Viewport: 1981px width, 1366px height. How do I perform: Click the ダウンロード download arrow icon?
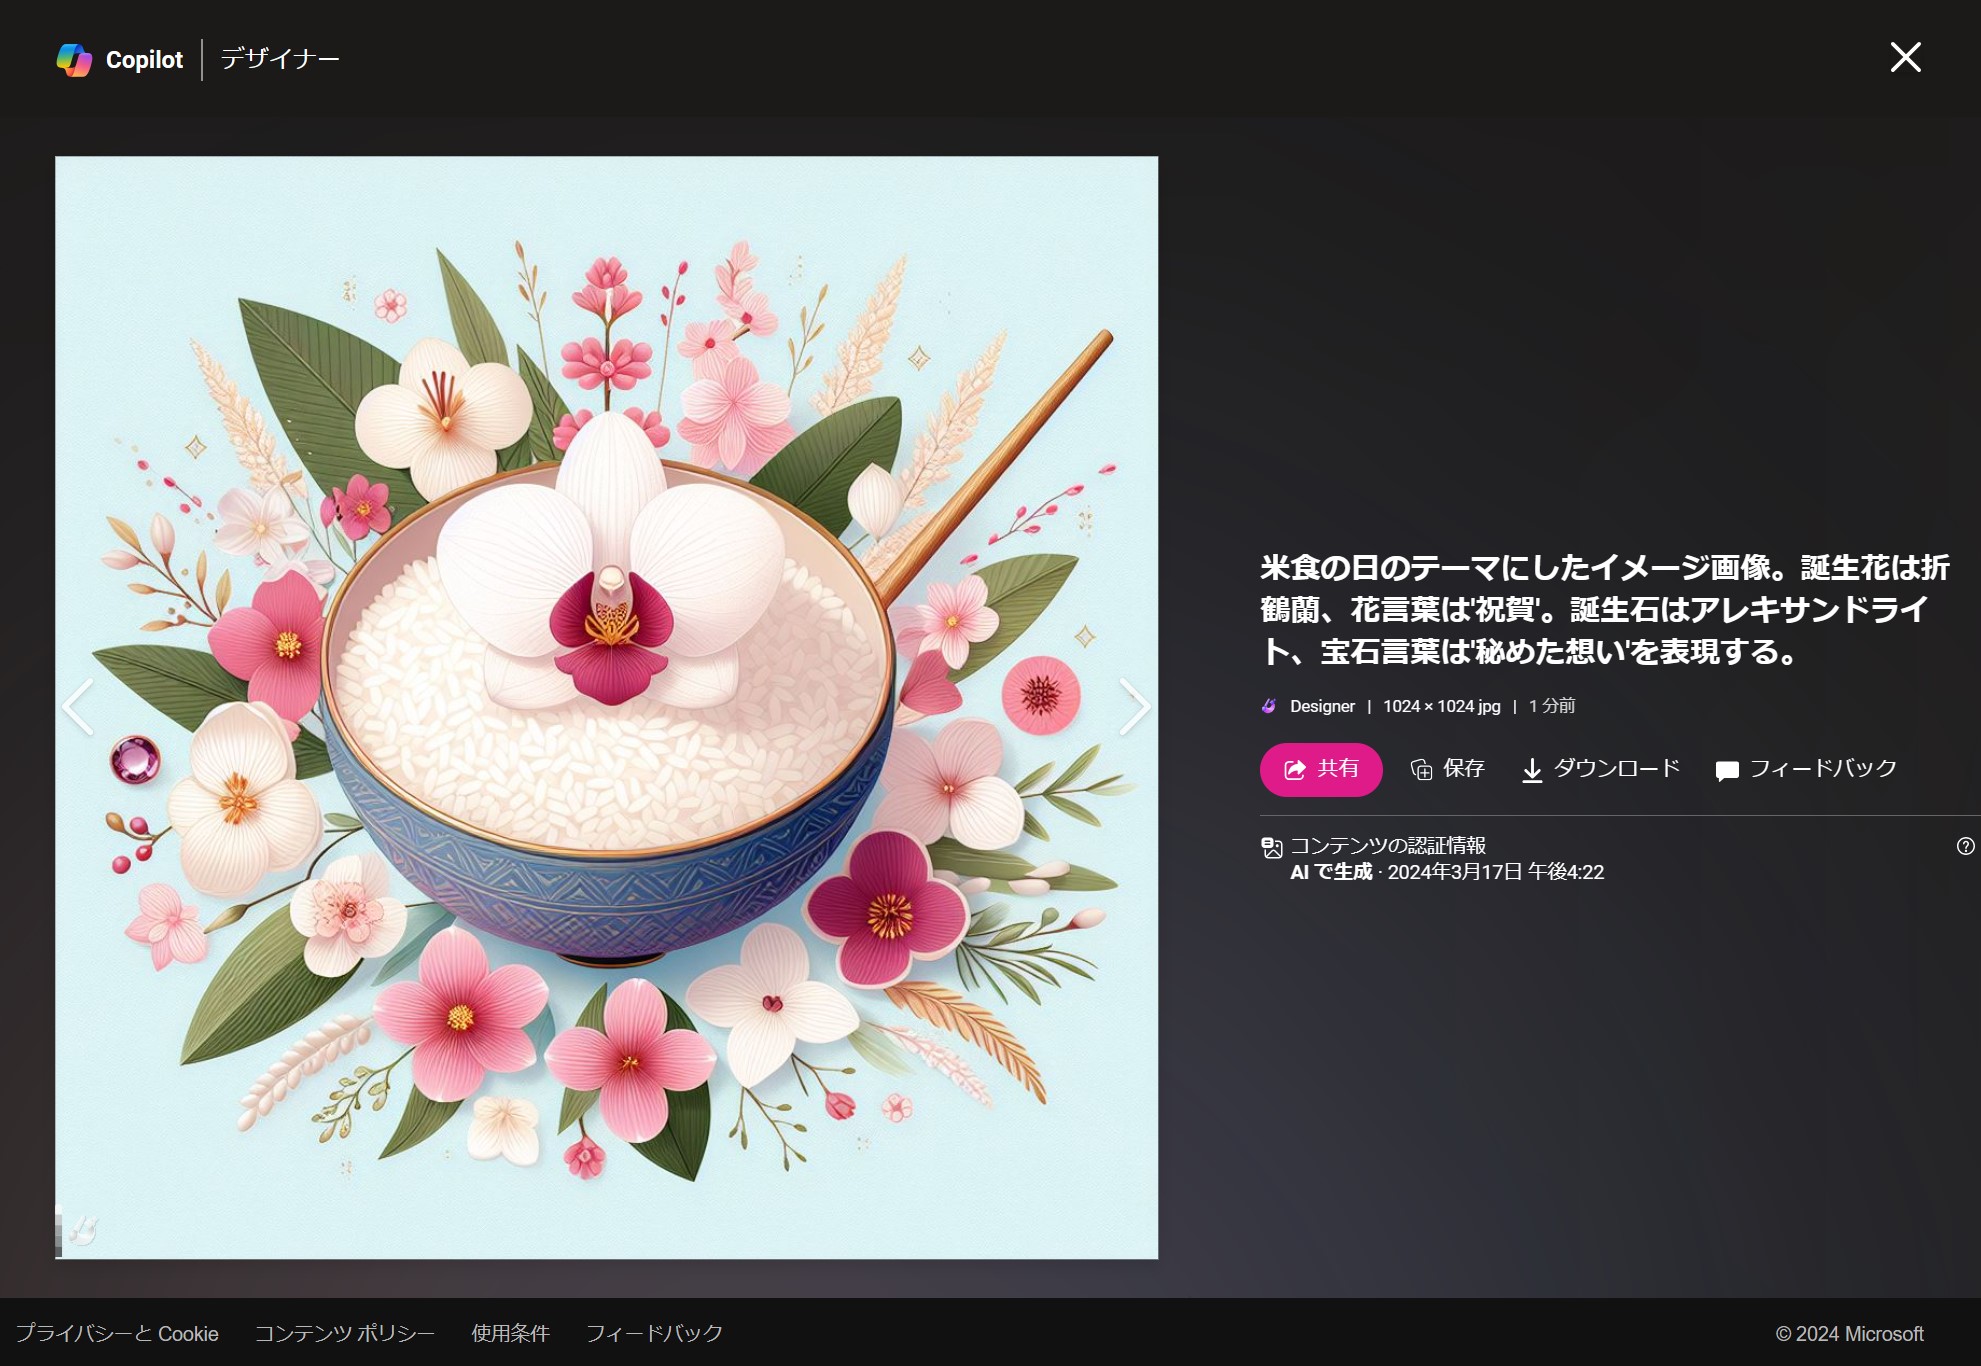[x=1531, y=770]
